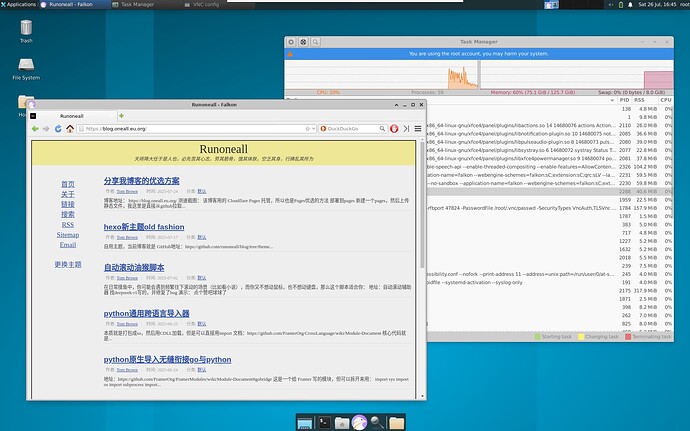Focus the DuckDuckGo search field
This screenshot has width=690, height=431.
coord(352,129)
